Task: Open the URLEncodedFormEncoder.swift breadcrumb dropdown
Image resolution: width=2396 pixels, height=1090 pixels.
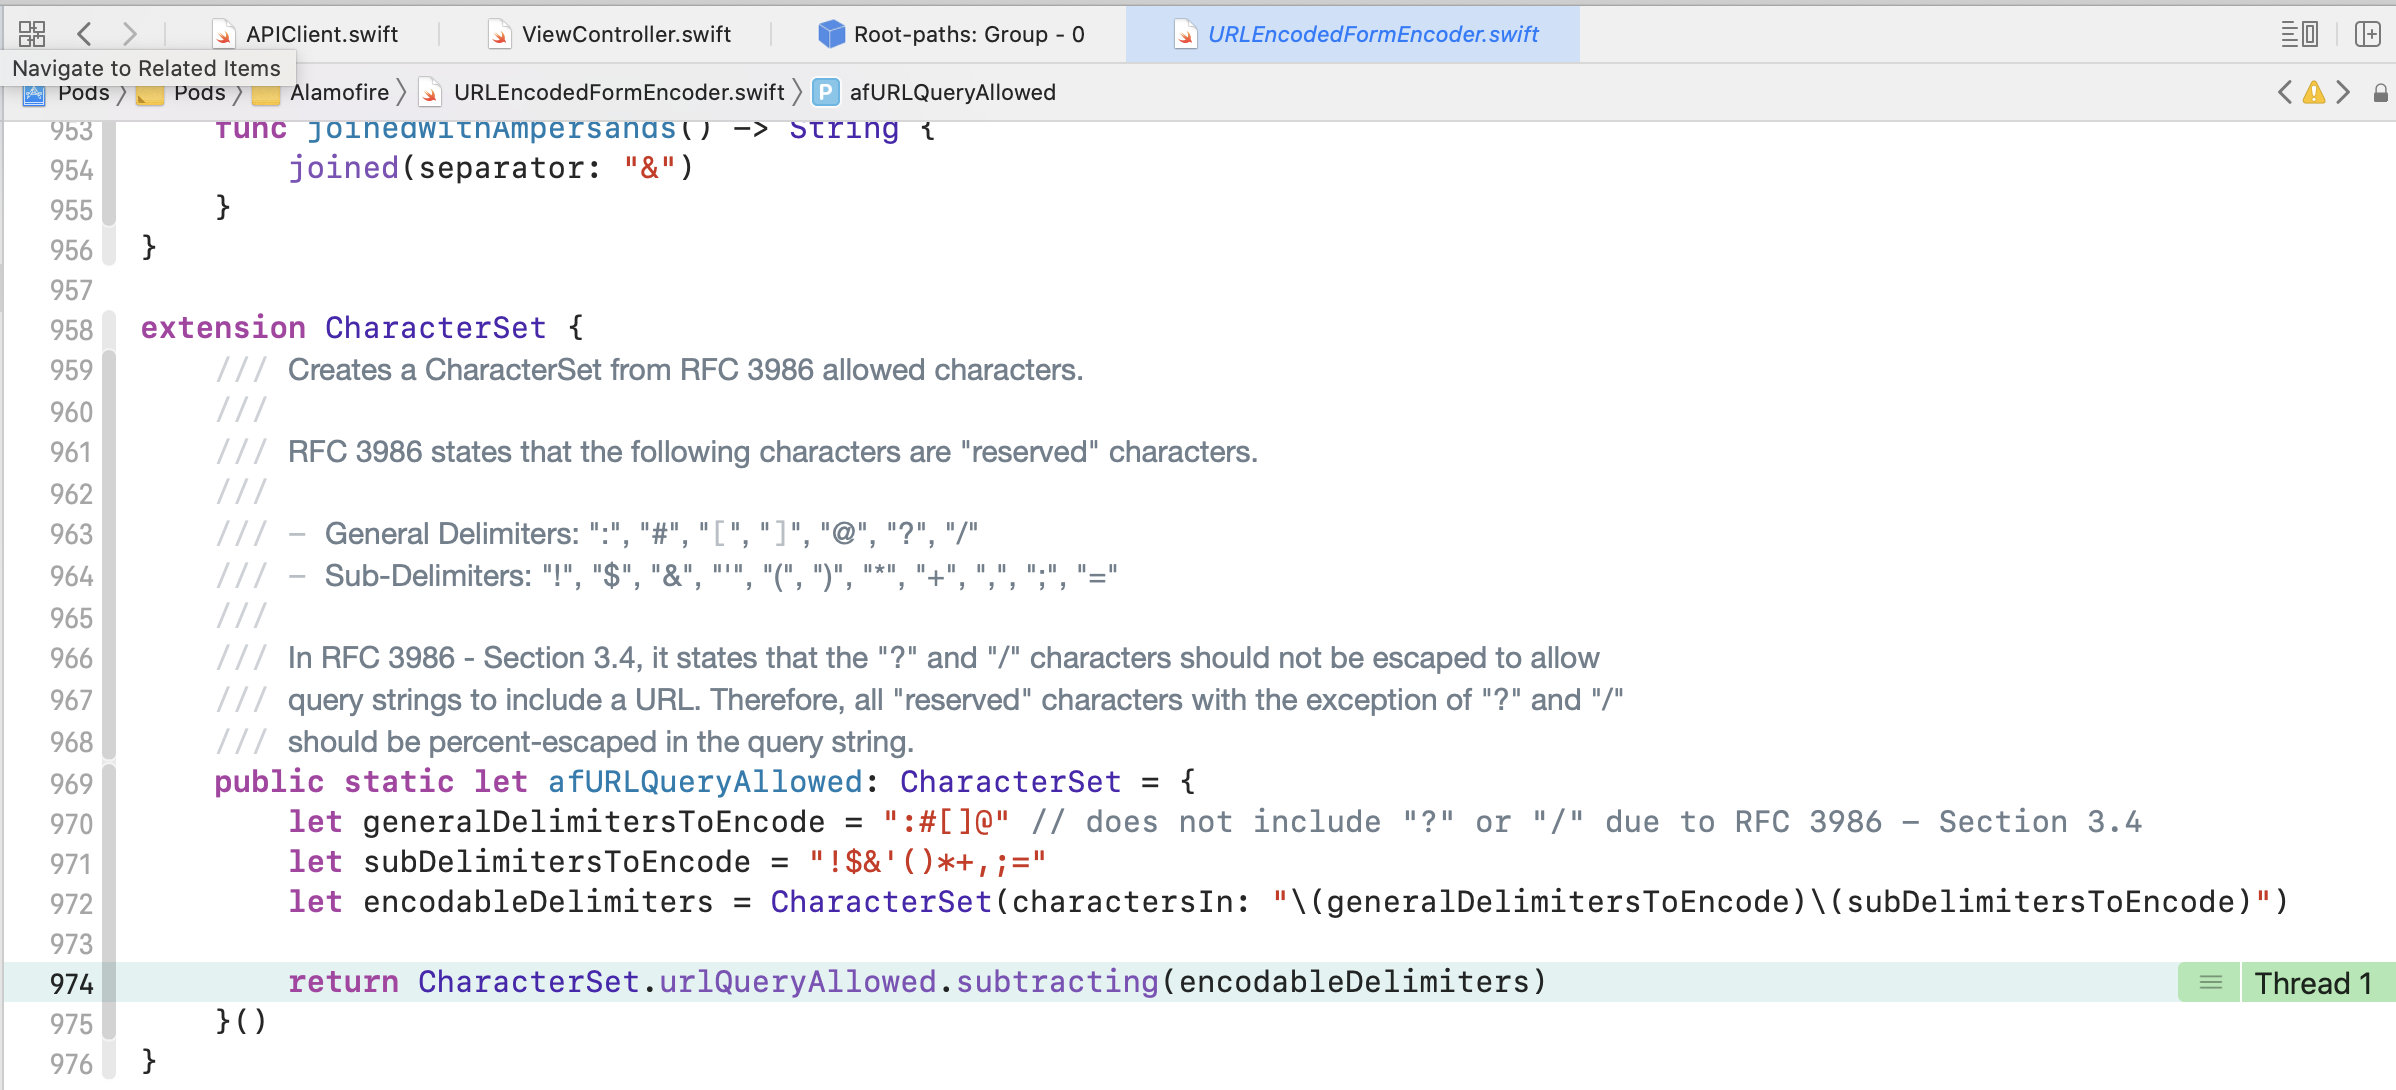Action: pyautogui.click(x=619, y=92)
